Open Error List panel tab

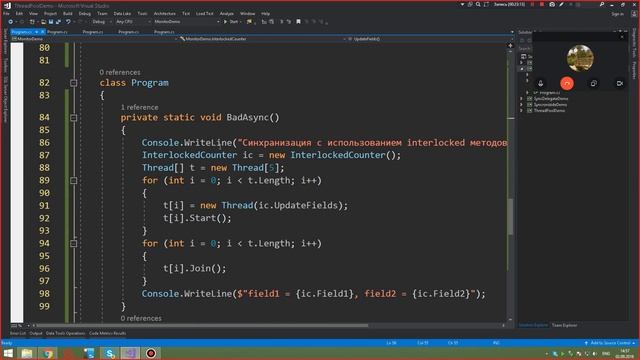pos(18,333)
